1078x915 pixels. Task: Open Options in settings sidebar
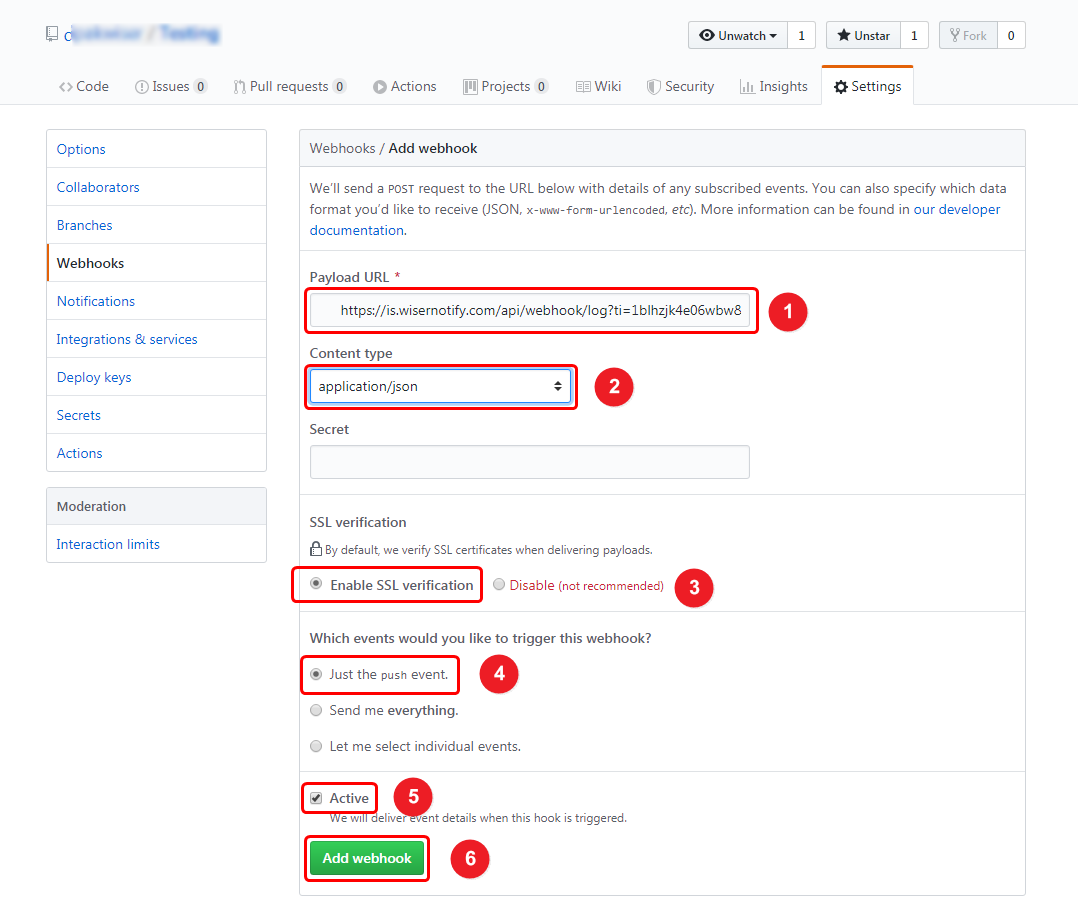[x=157, y=149]
